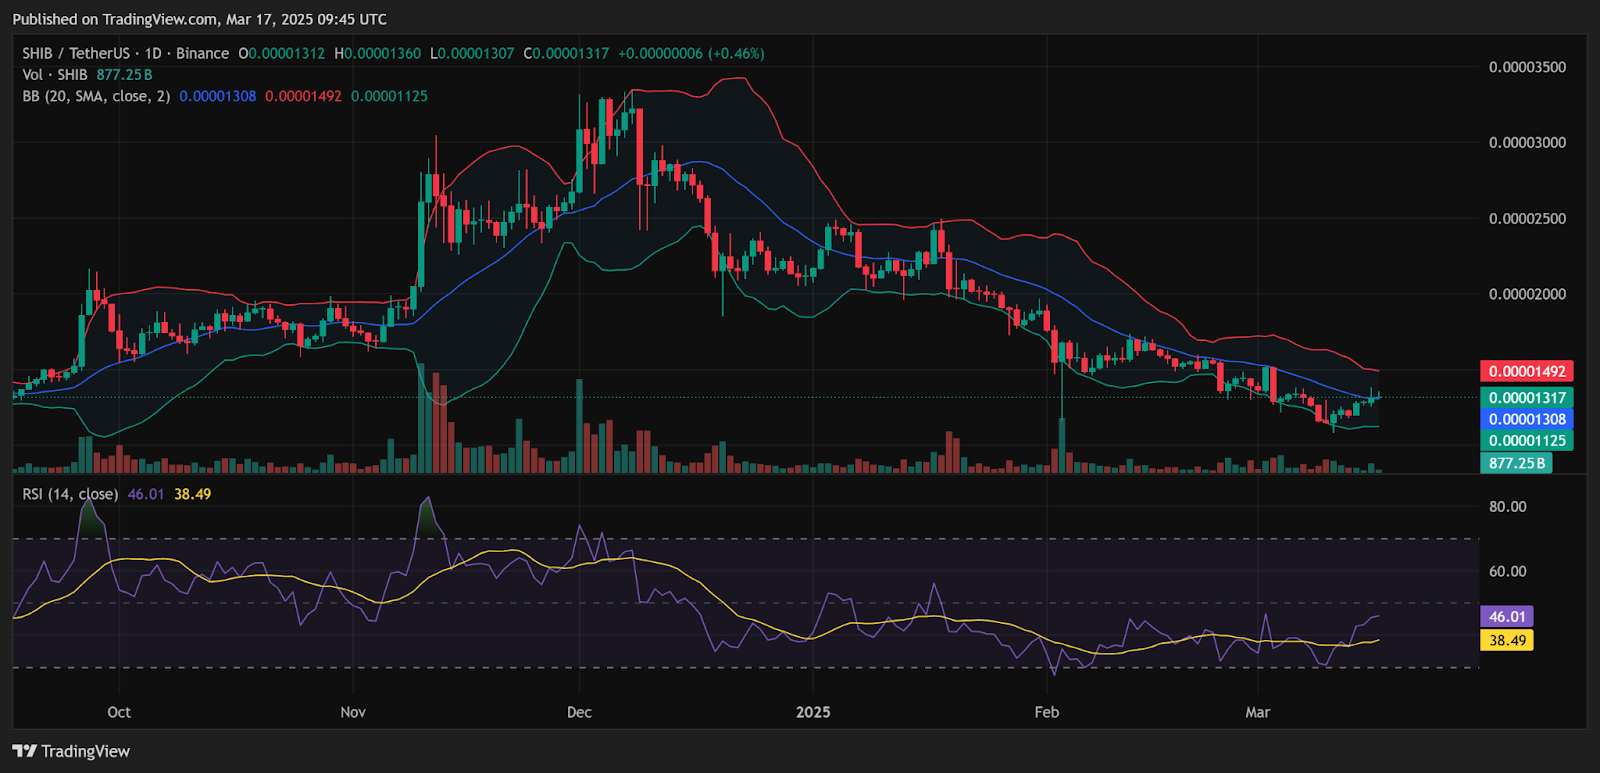The height and width of the screenshot is (773, 1600).
Task: Click the yellow 38.49 tag on the RSI axis
Action: tap(1507, 640)
